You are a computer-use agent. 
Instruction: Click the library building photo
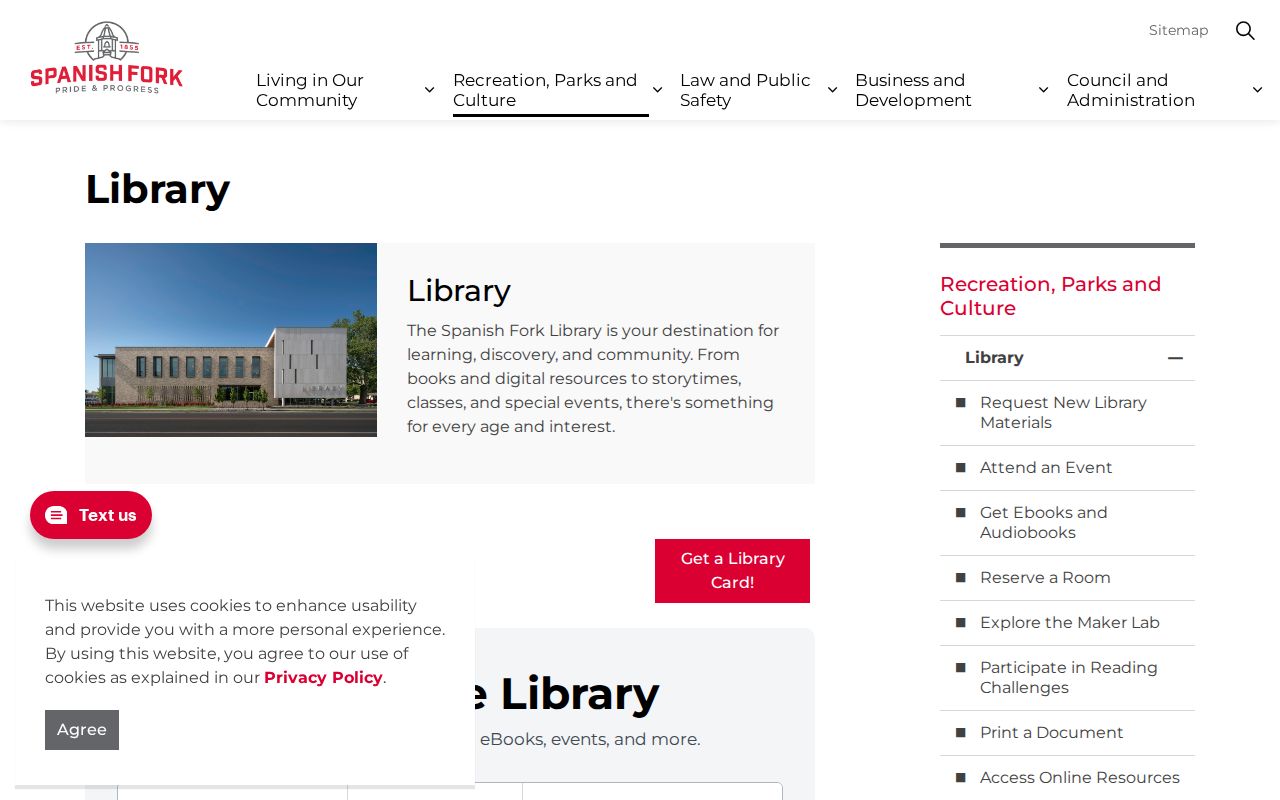(231, 340)
